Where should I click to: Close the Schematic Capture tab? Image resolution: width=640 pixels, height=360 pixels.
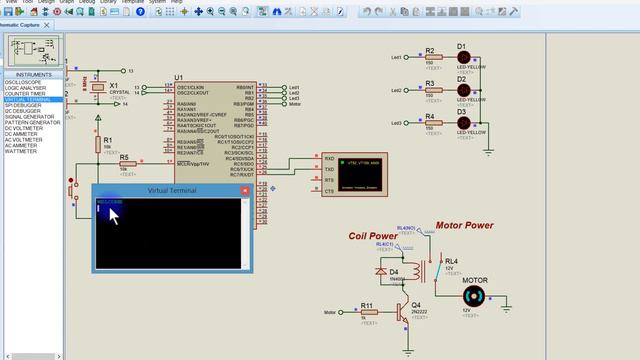coord(47,25)
